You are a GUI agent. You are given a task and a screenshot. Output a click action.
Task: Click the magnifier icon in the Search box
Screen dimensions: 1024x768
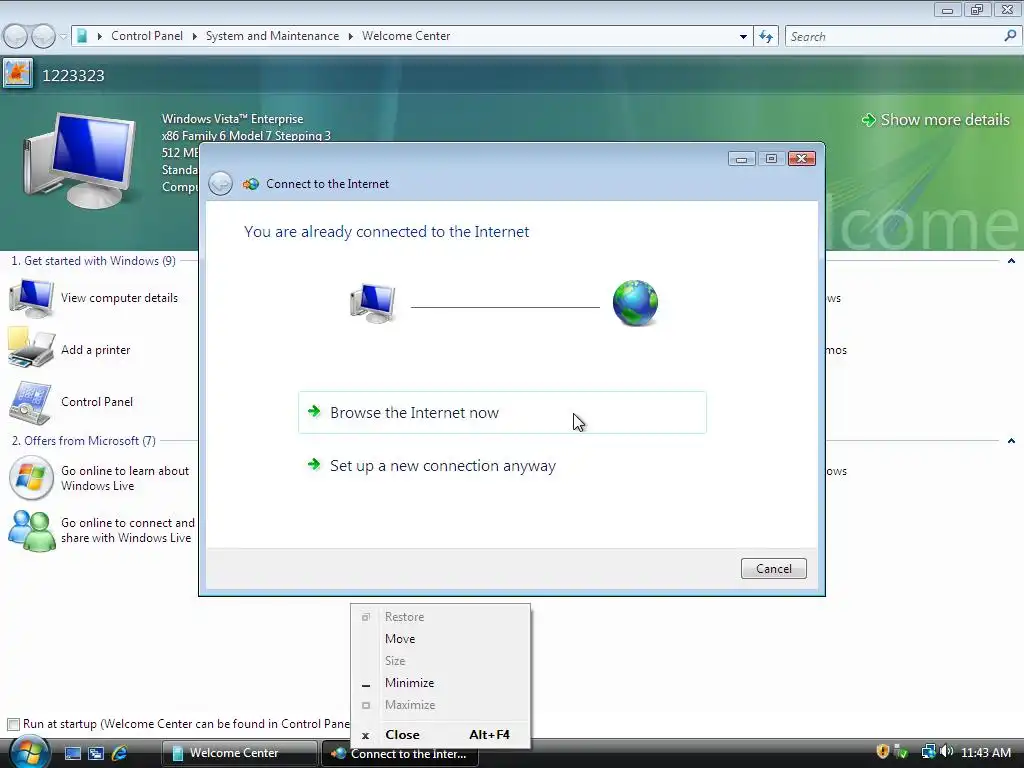coord(1010,37)
